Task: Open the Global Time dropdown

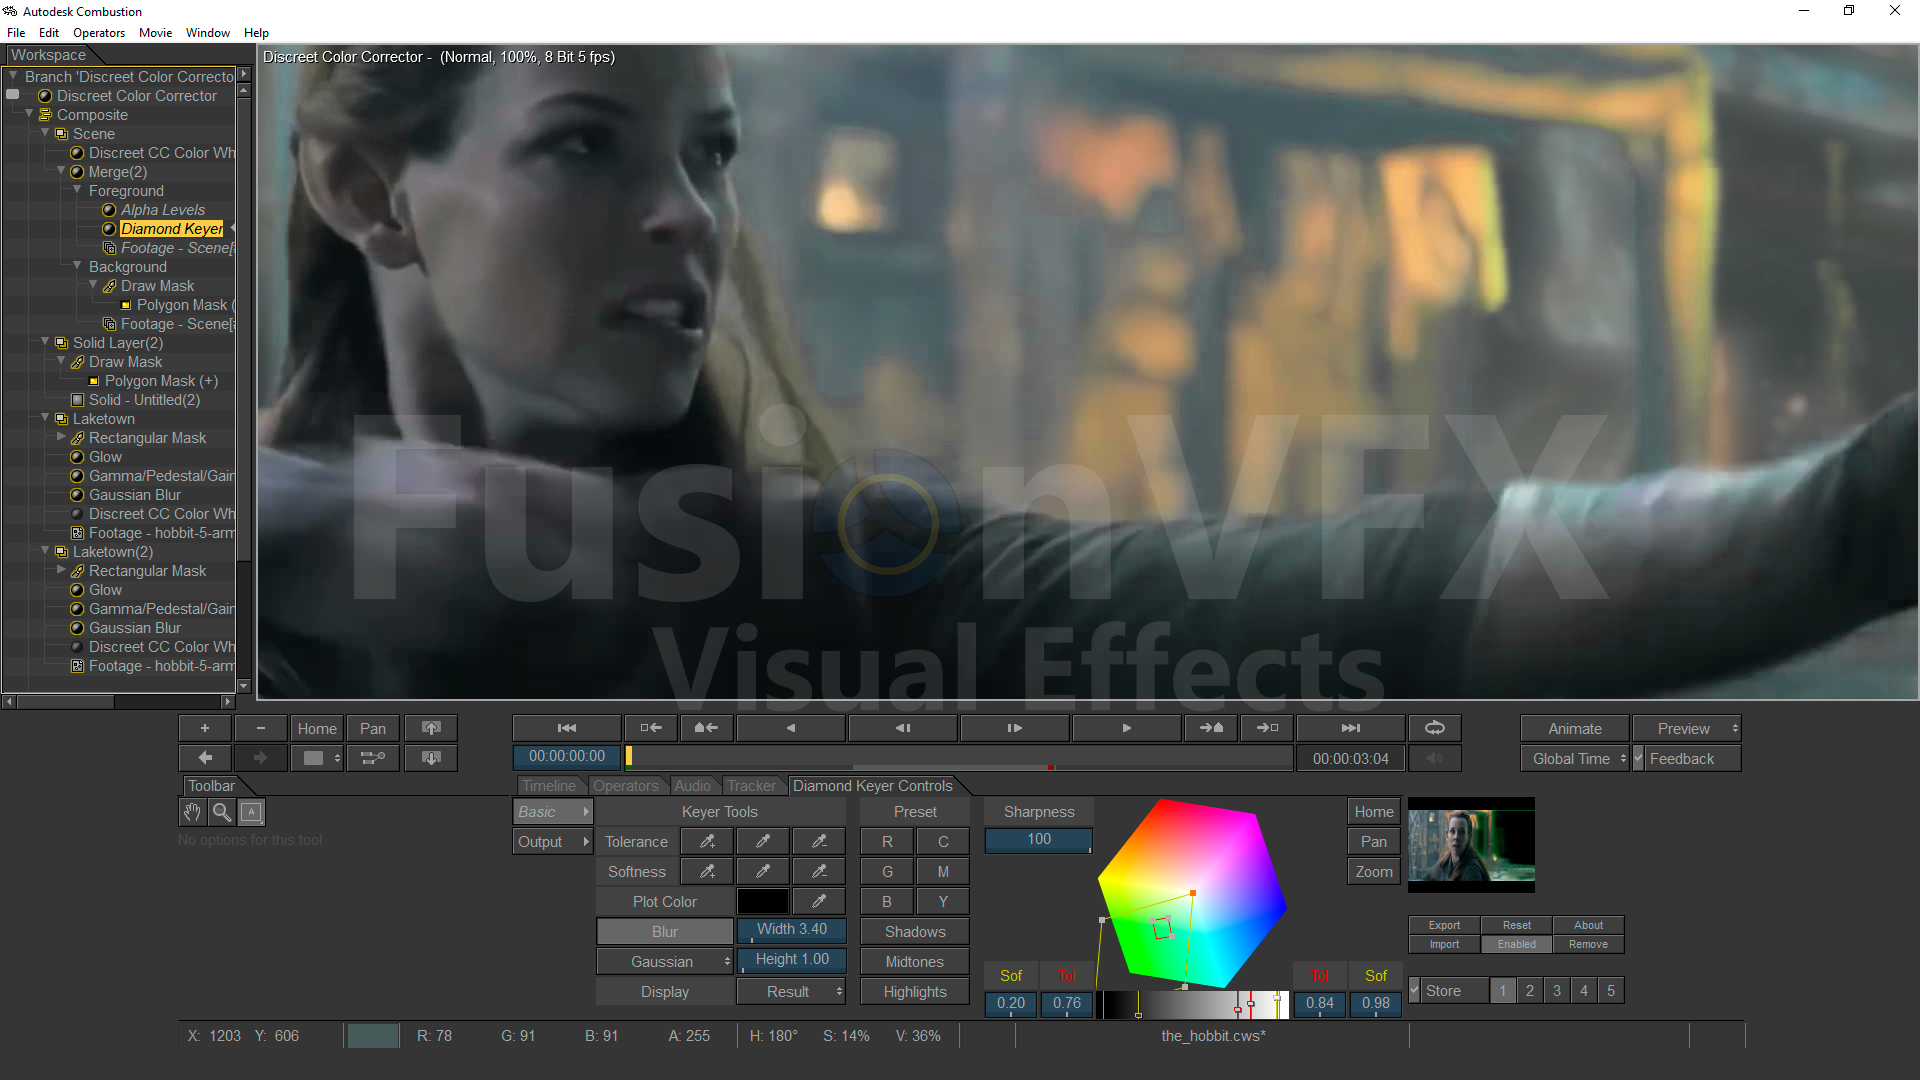Action: 1575,759
